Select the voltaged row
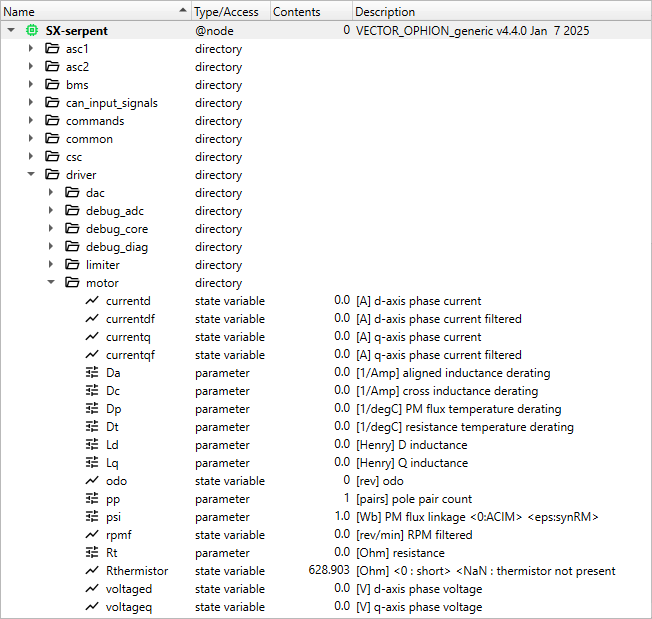This screenshot has width=652, height=619. pos(326,589)
